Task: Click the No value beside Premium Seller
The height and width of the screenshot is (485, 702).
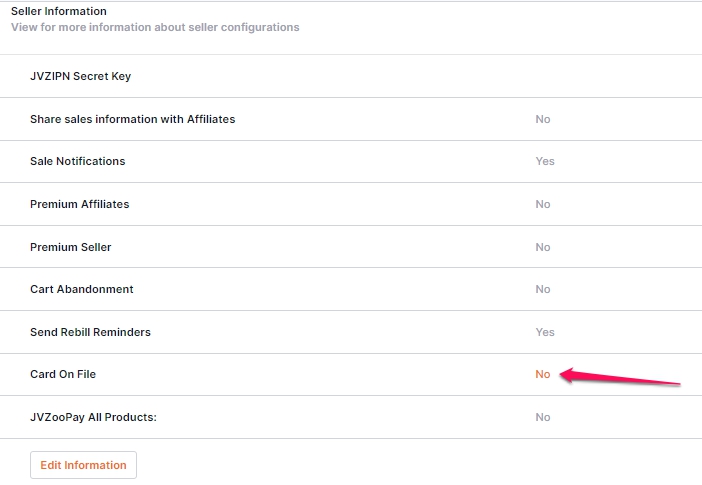Action: click(x=542, y=247)
